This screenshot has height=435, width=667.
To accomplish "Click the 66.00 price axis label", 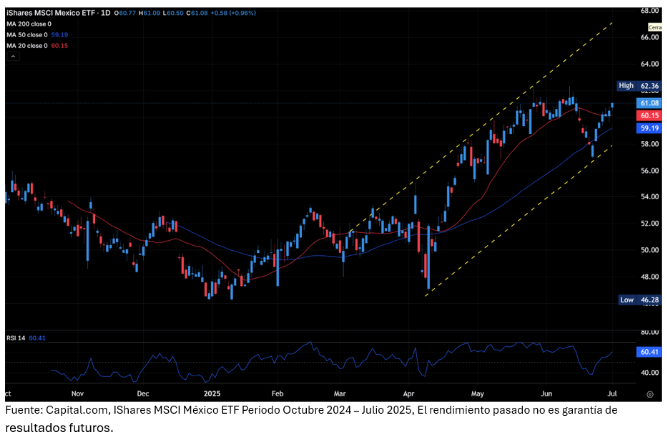I will [650, 37].
